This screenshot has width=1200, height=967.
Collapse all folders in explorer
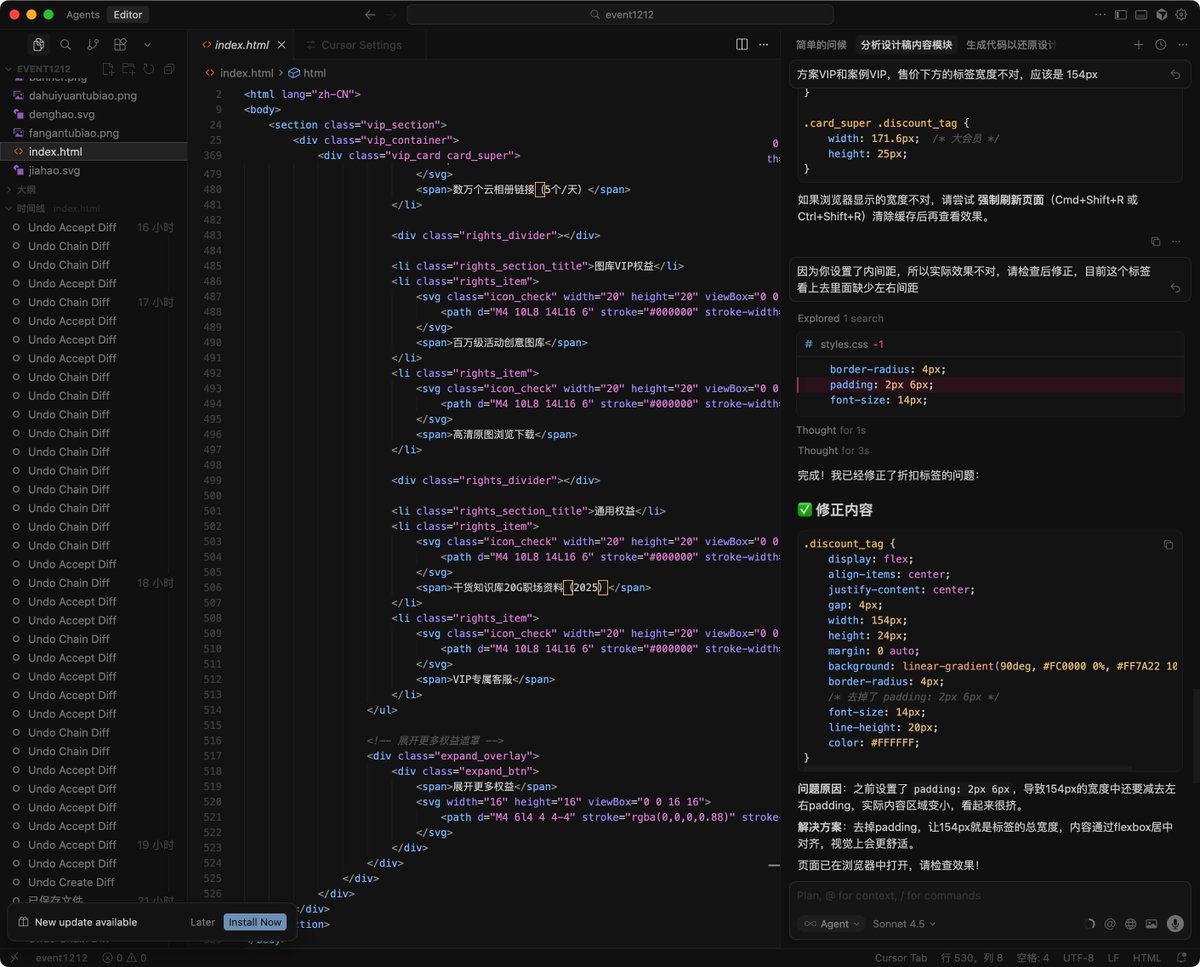169,69
